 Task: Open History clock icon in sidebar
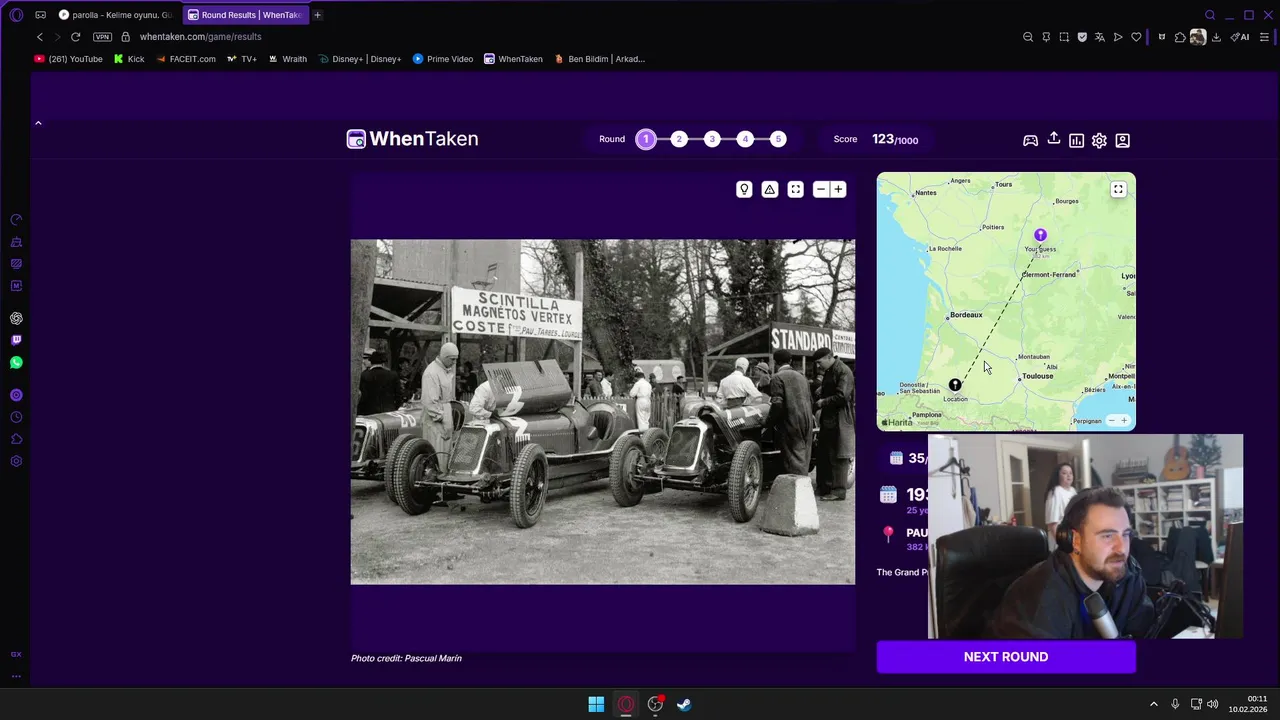[x=16, y=417]
